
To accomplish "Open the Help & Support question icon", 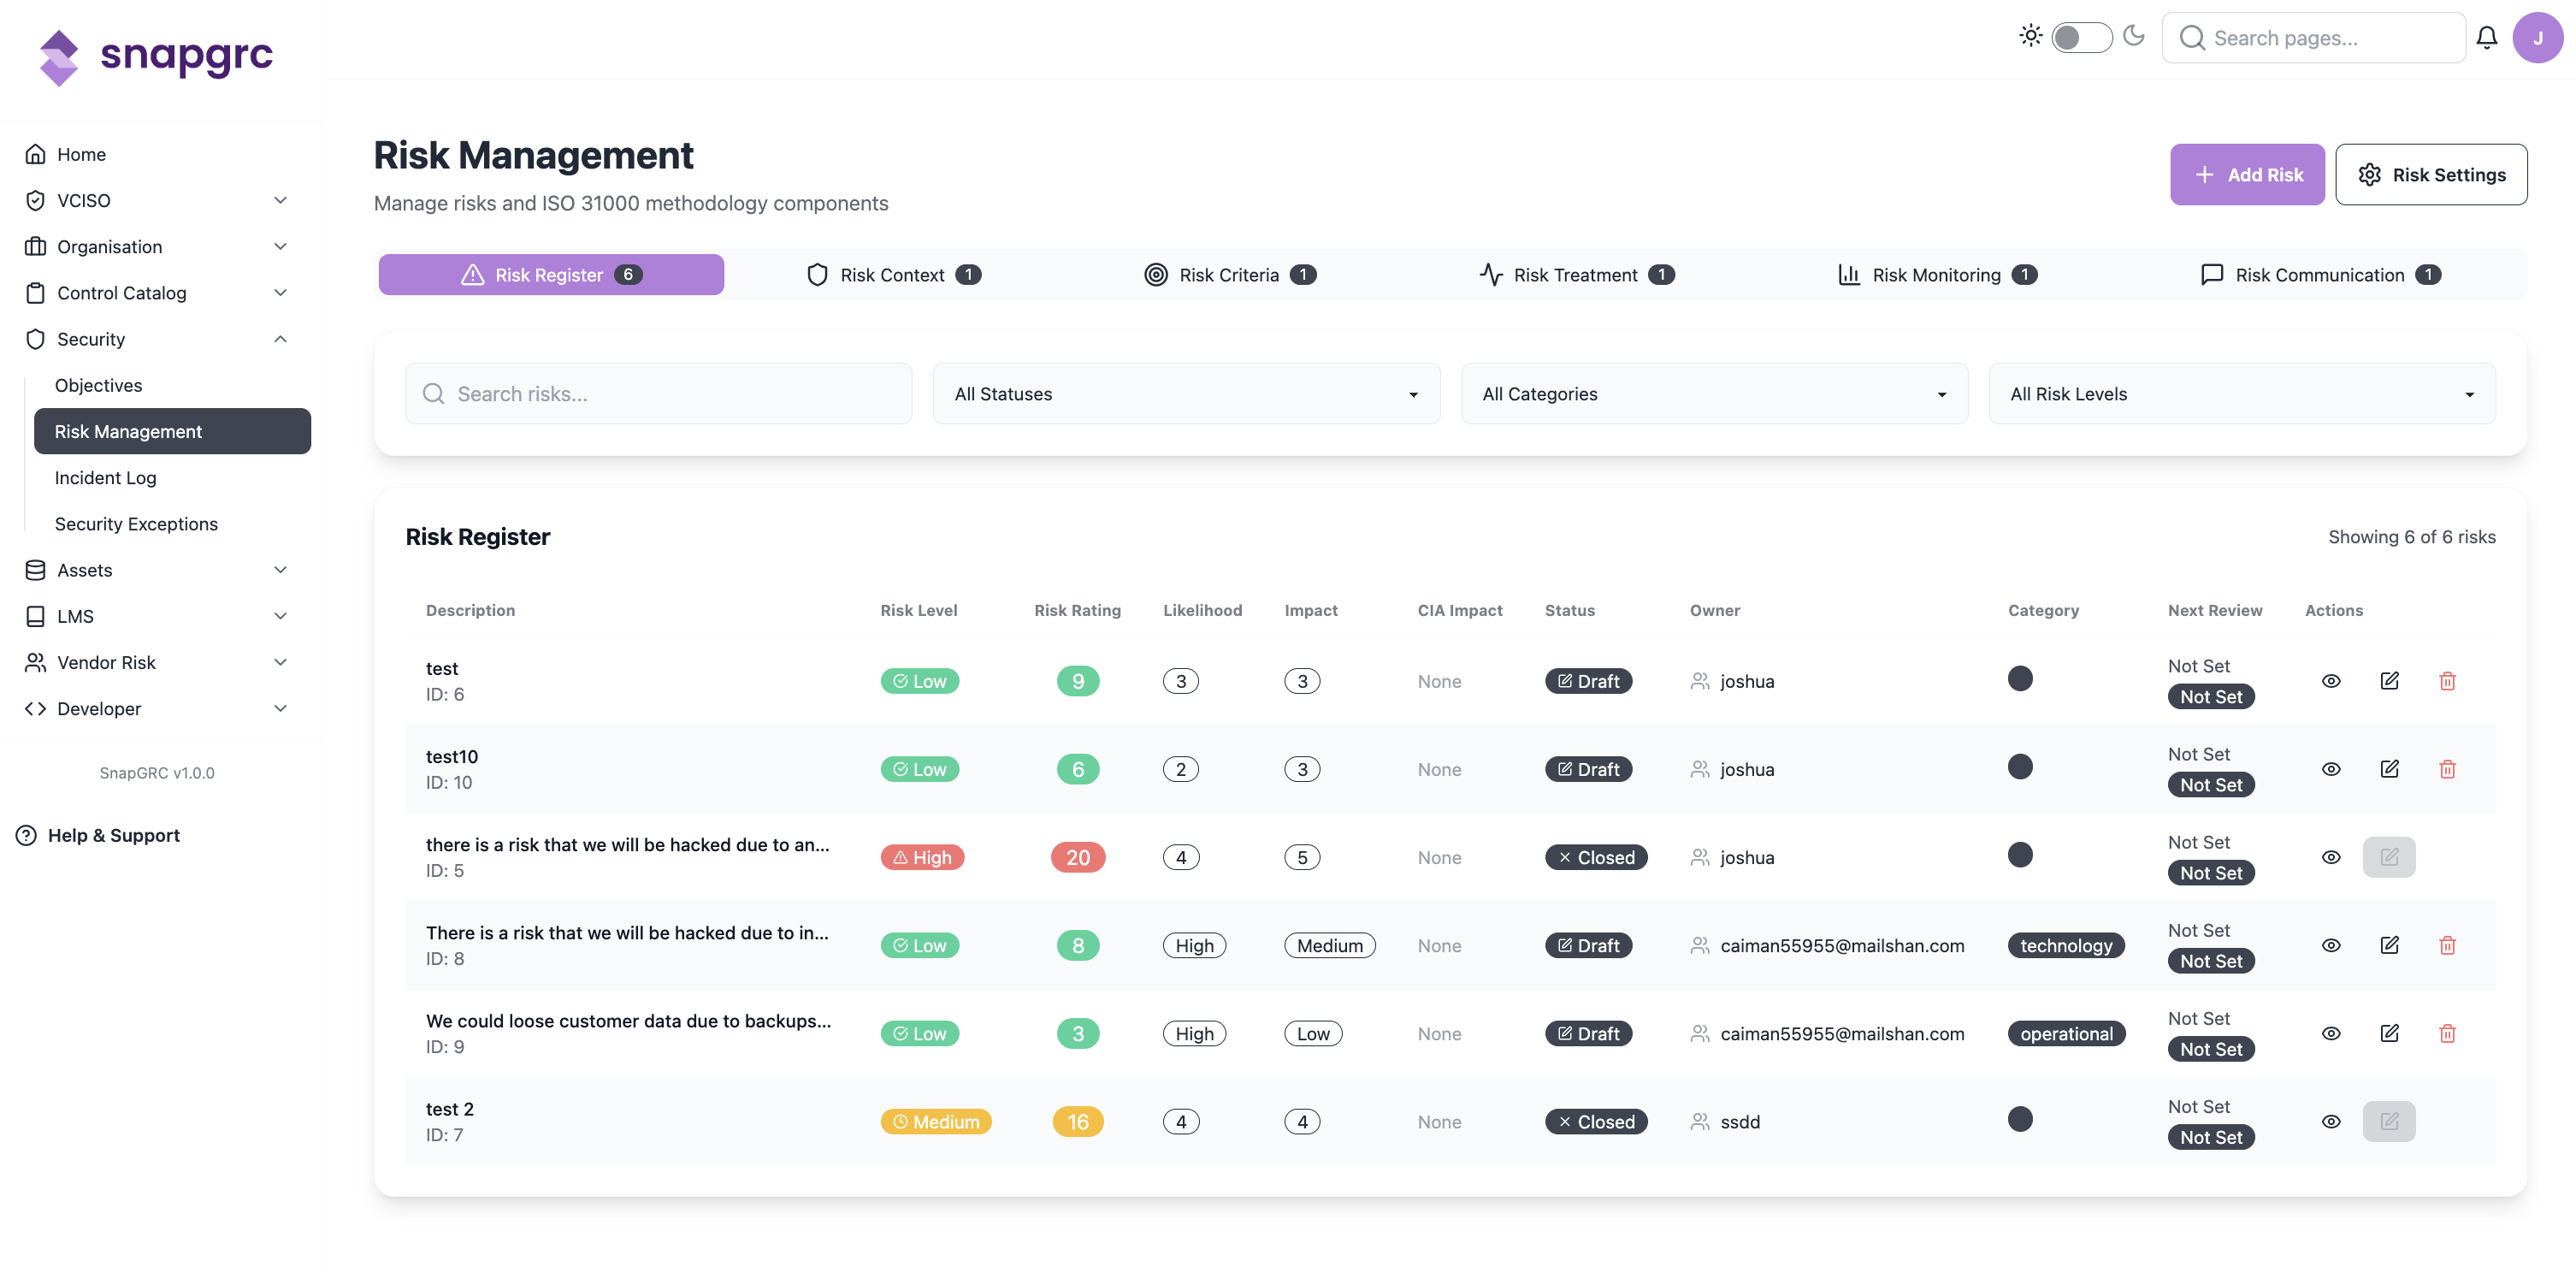I will point(25,835).
